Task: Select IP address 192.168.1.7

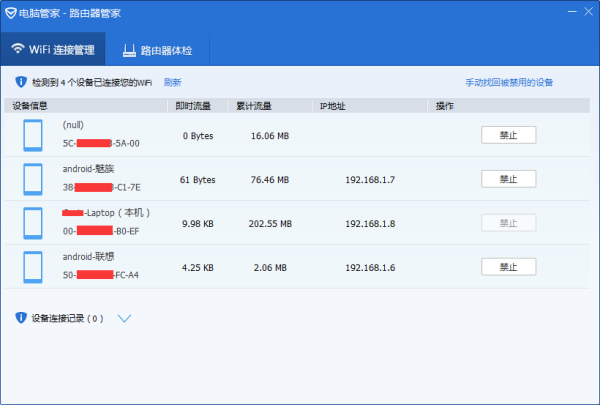Action: coord(370,180)
